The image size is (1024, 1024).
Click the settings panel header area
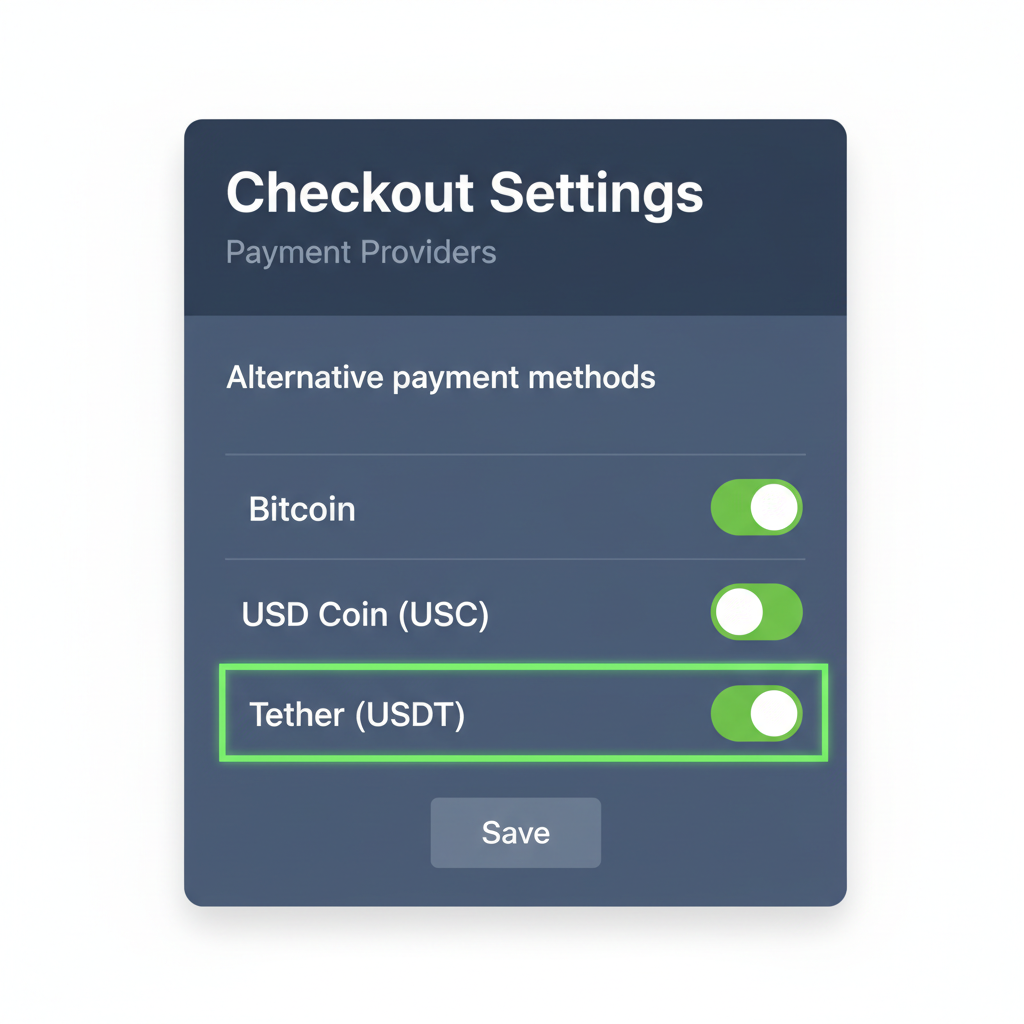point(515,215)
